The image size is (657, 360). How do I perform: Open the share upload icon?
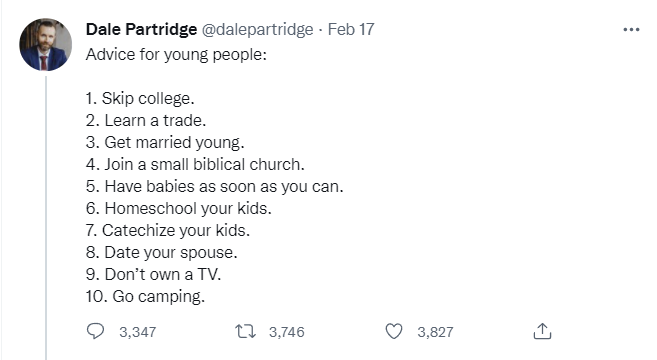pyautogui.click(x=542, y=331)
